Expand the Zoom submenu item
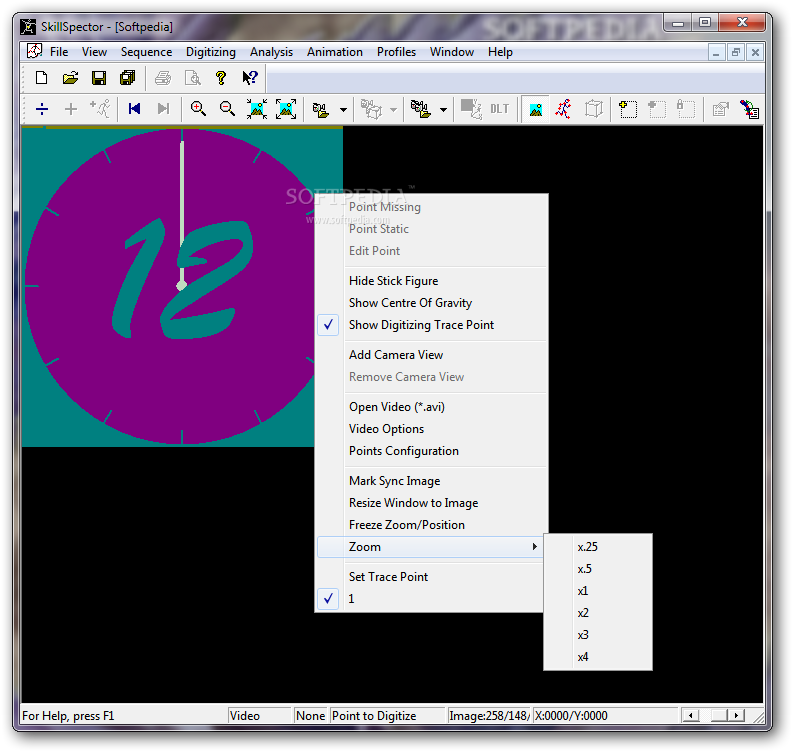Viewport: 793px width, 752px height. tap(430, 547)
